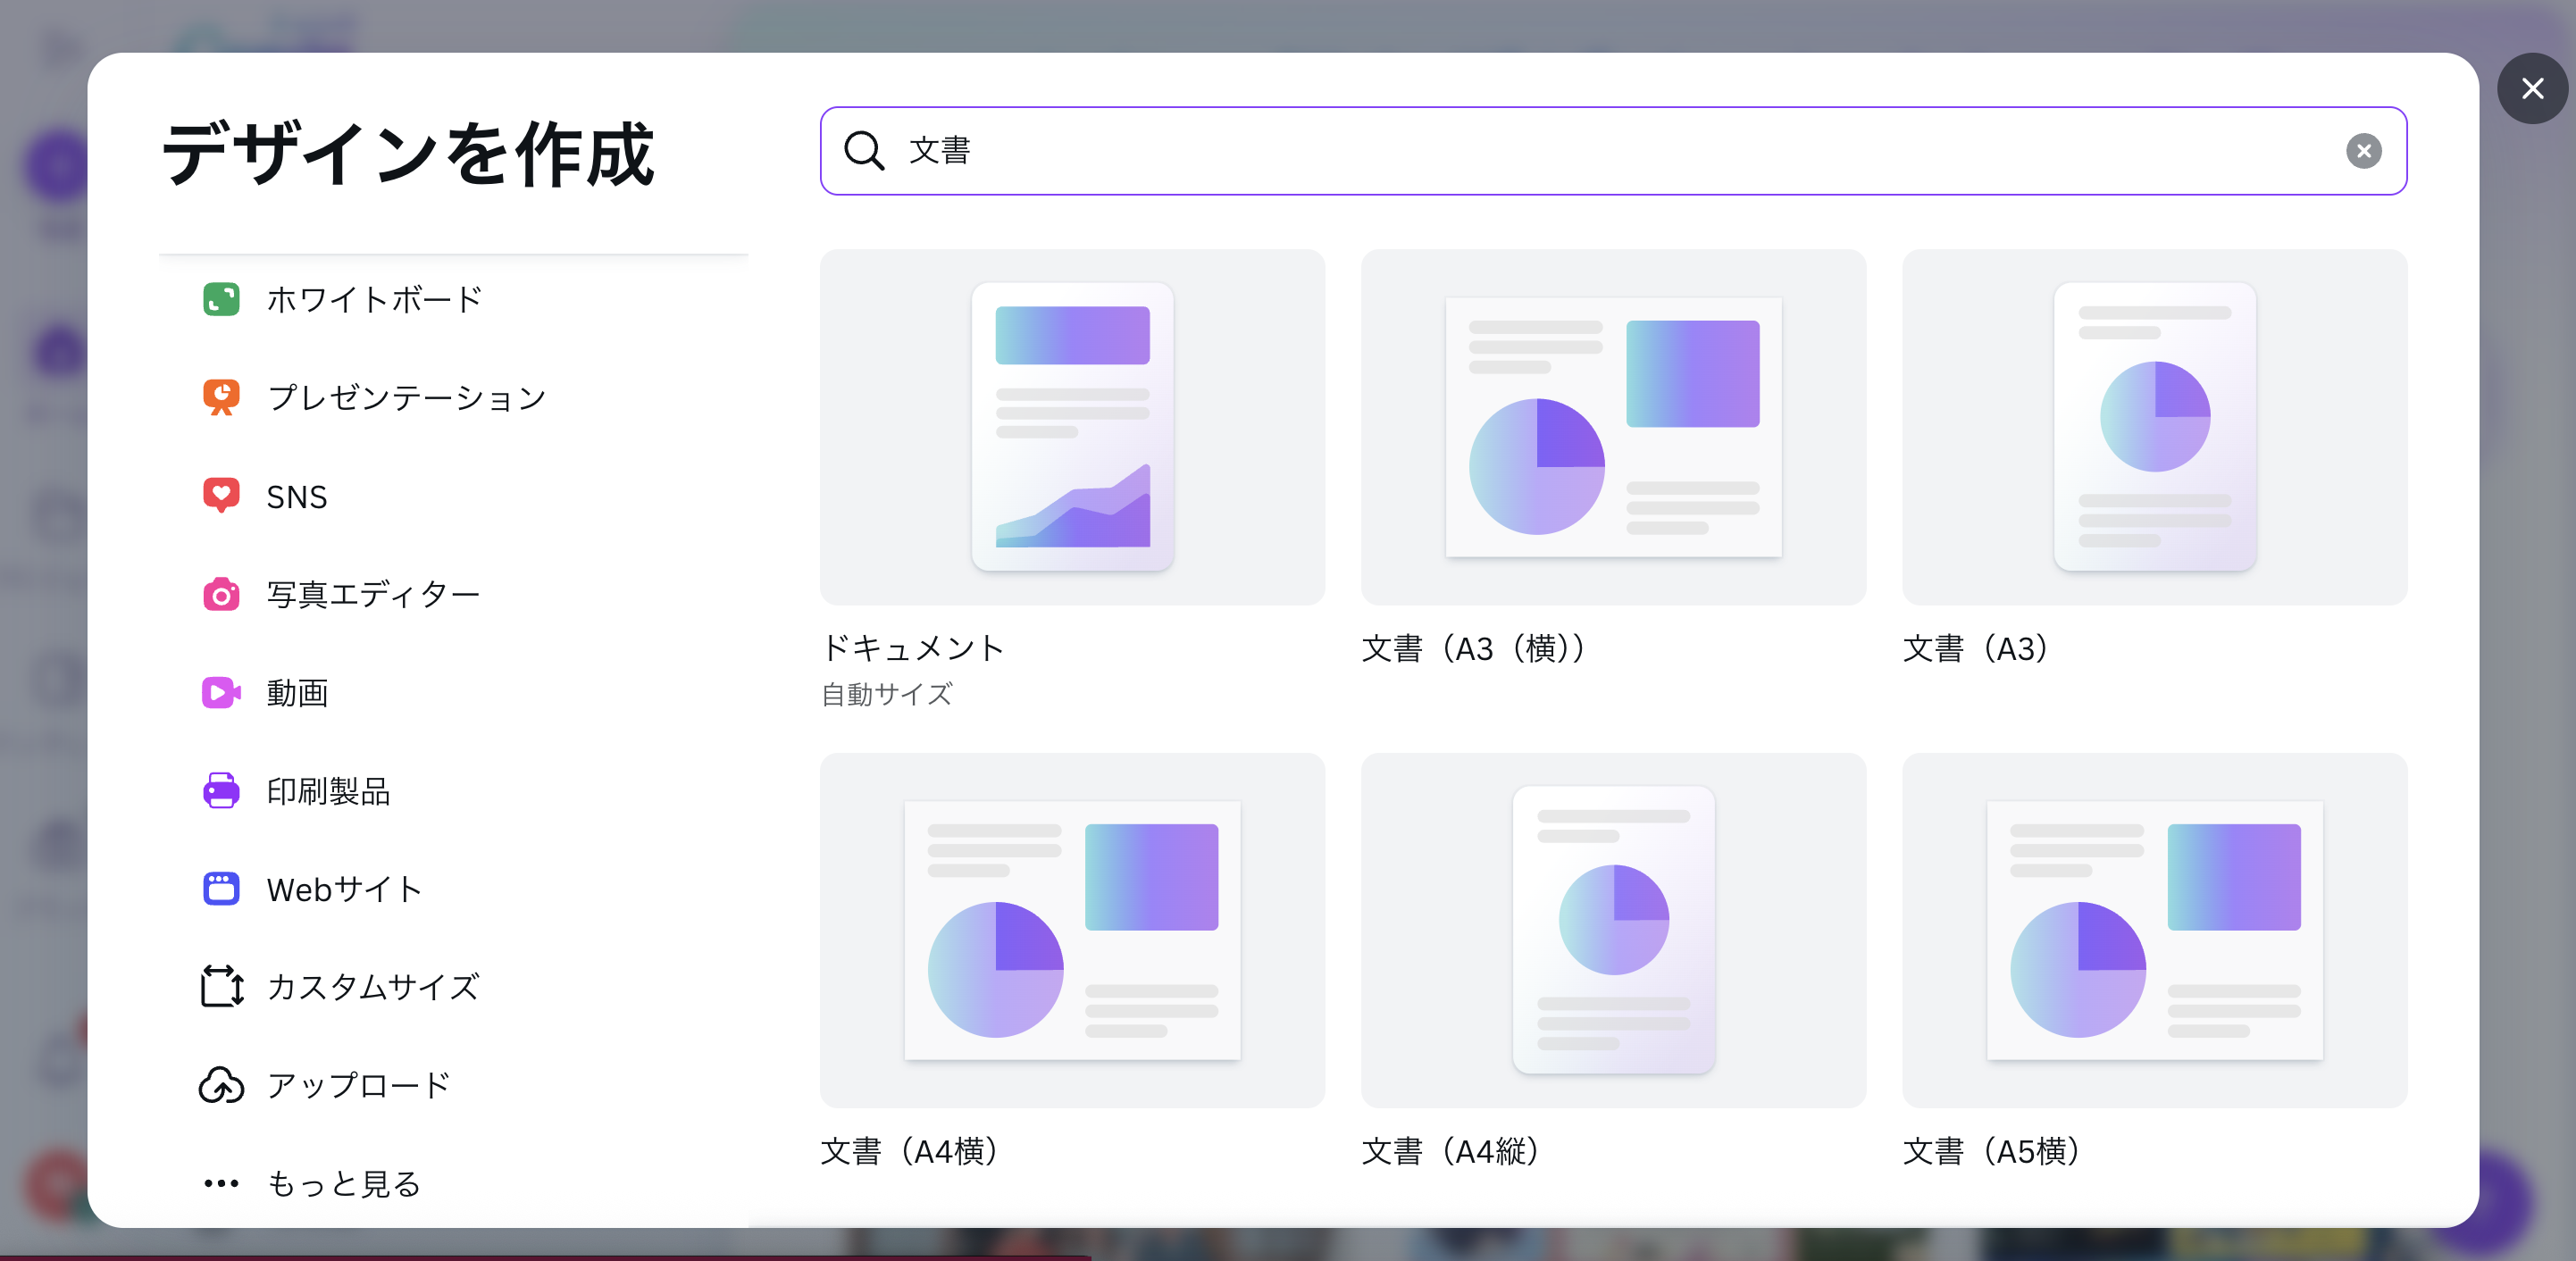Image resolution: width=2576 pixels, height=1261 pixels.
Task: Choose the ドキュメント auto-size thumbnail
Action: pos(1072,427)
